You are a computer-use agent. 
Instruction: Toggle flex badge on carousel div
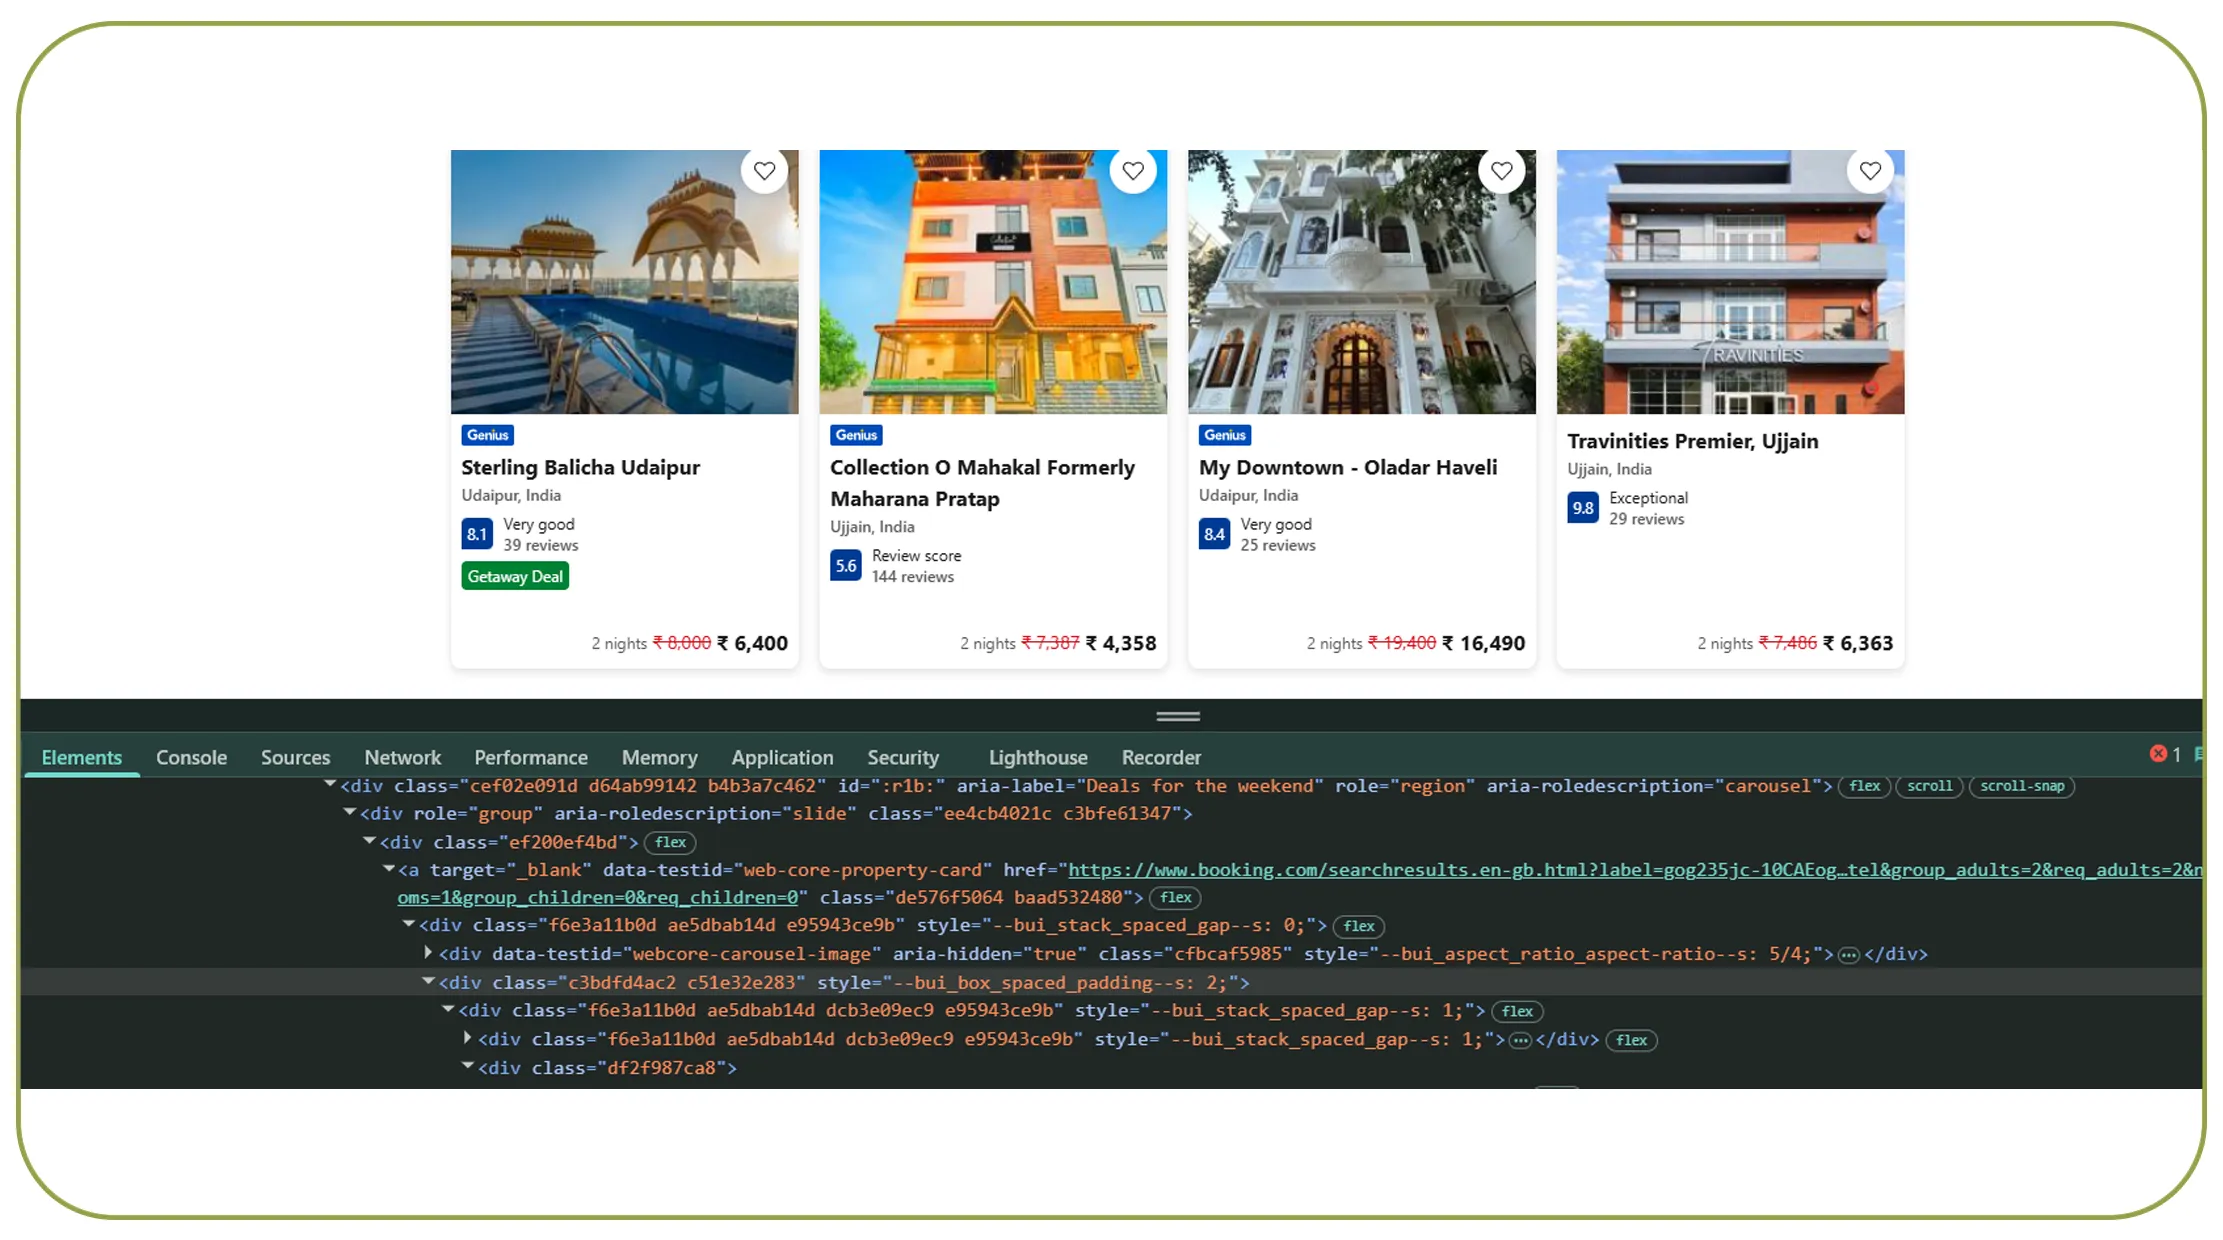[1864, 786]
